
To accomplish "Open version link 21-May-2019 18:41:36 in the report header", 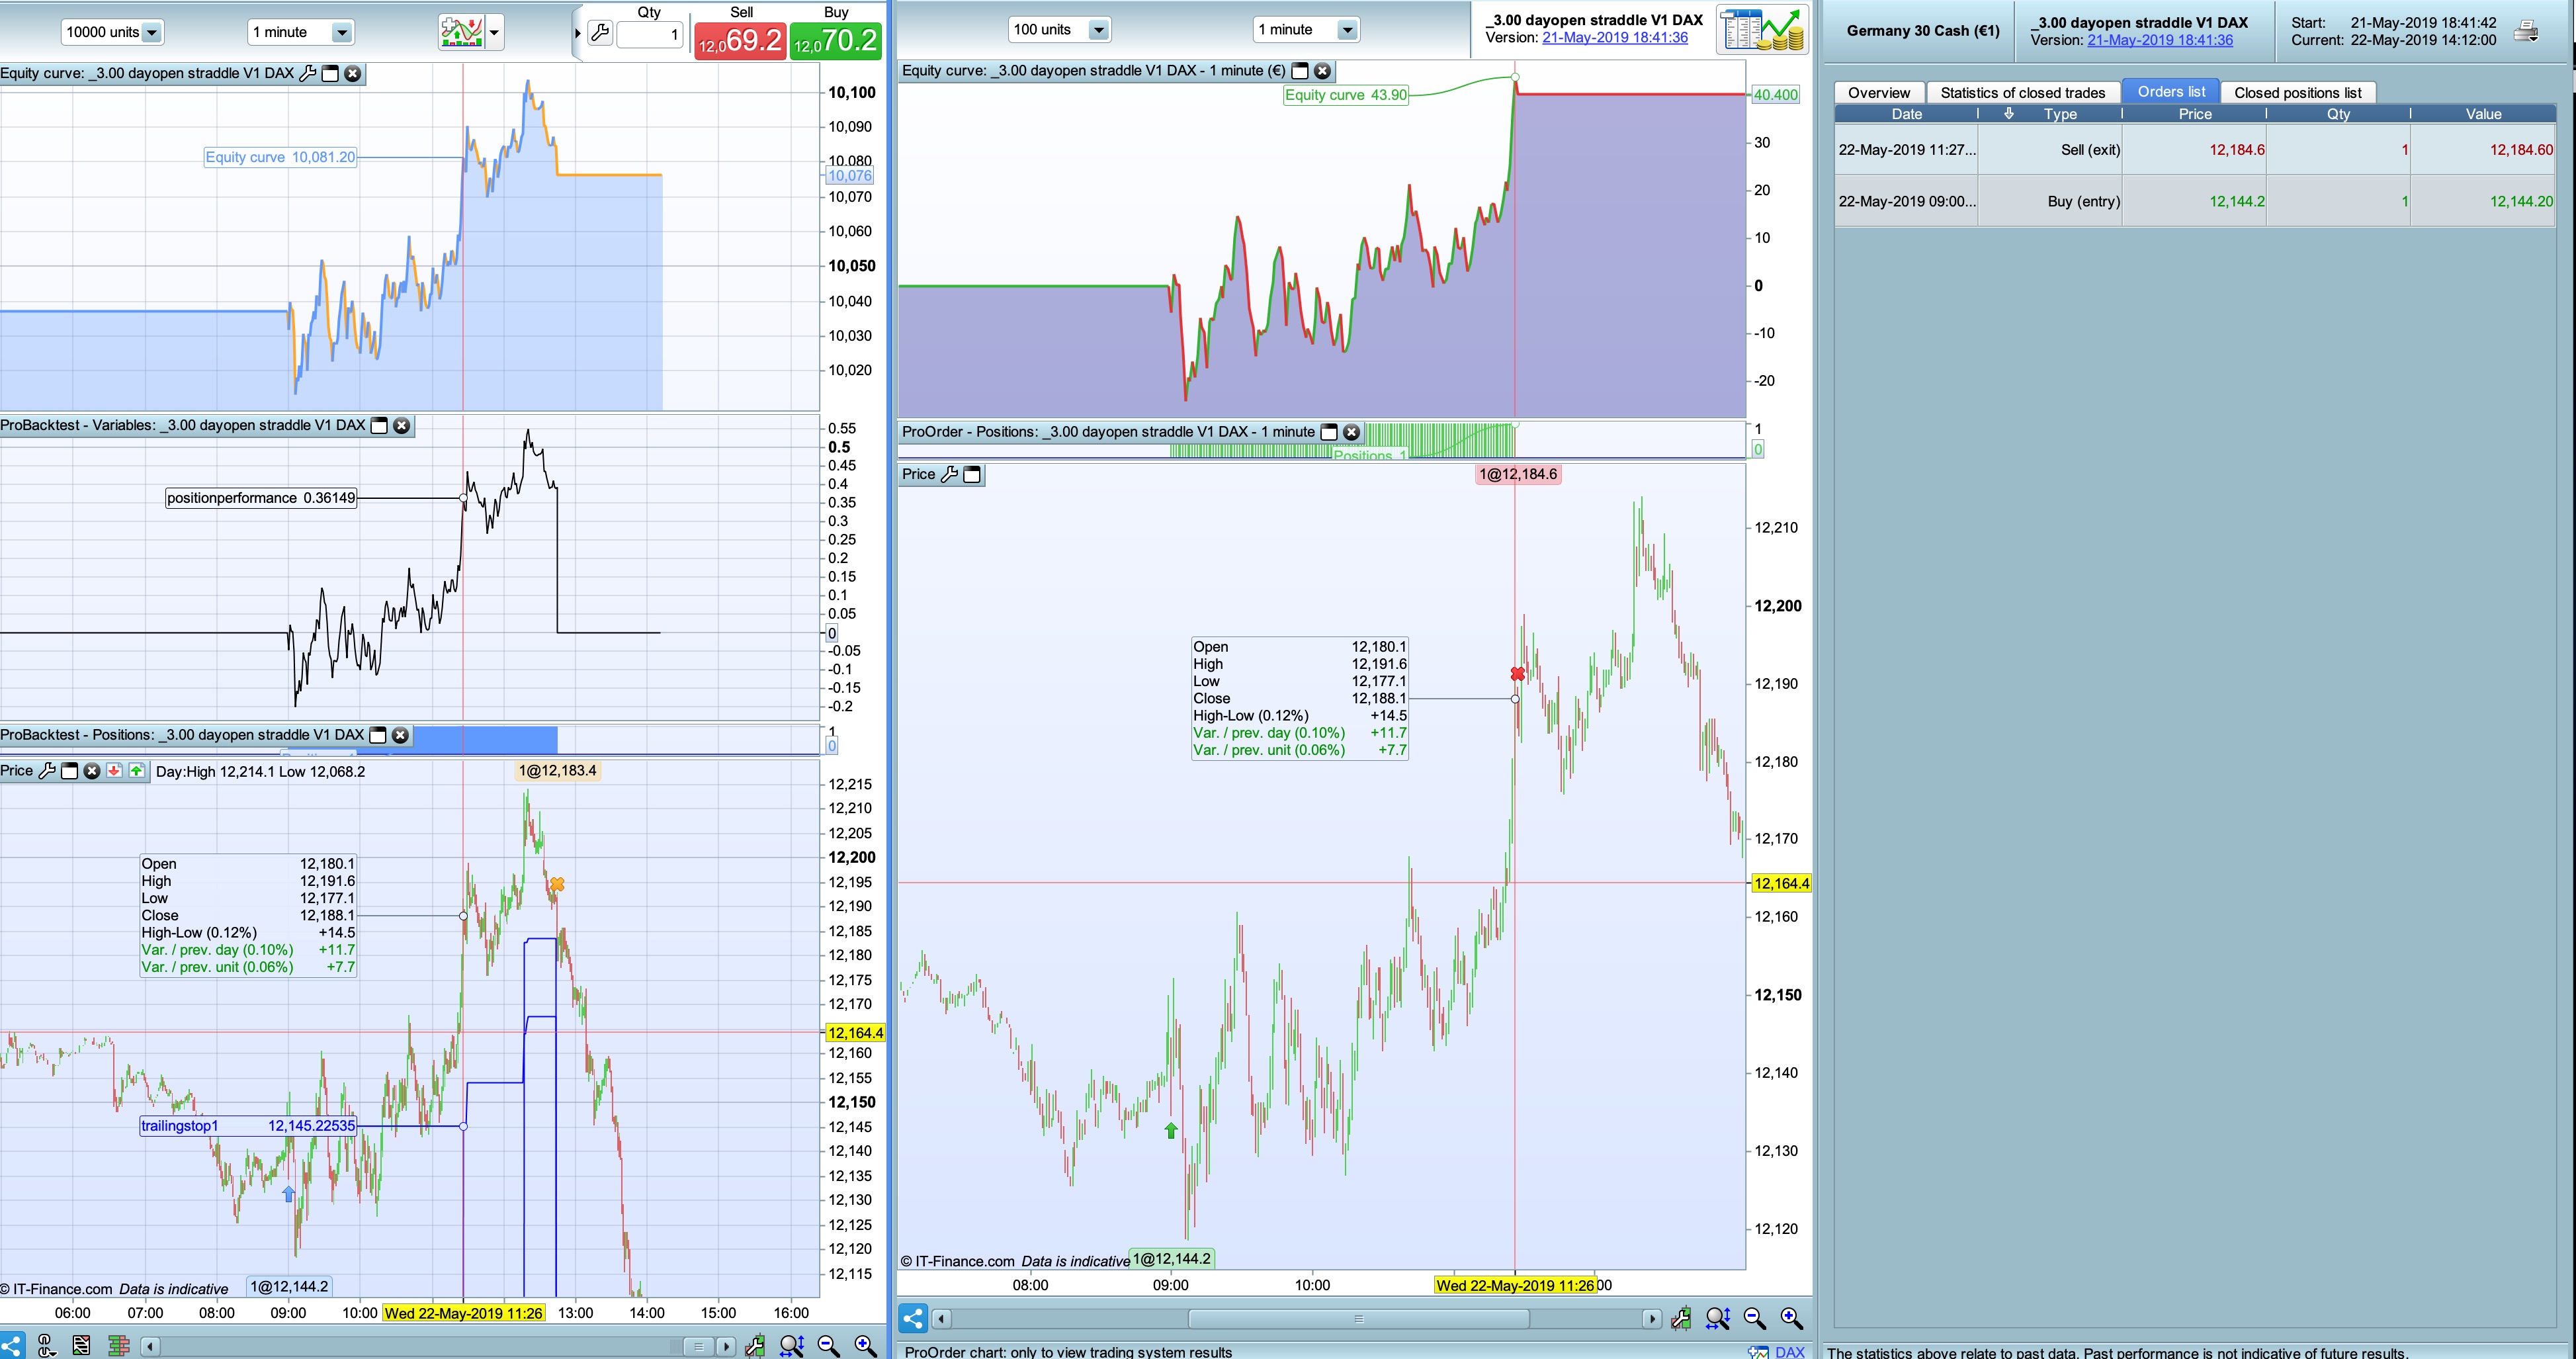I will click(x=2159, y=40).
